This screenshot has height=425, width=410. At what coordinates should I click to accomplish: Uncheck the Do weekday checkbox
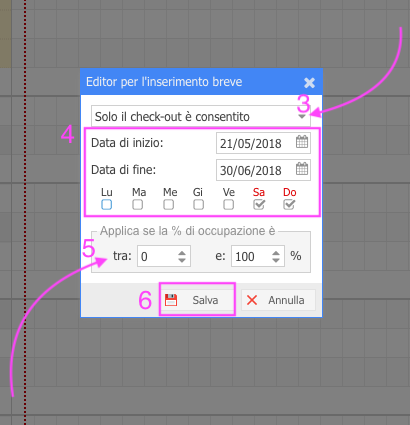289,204
